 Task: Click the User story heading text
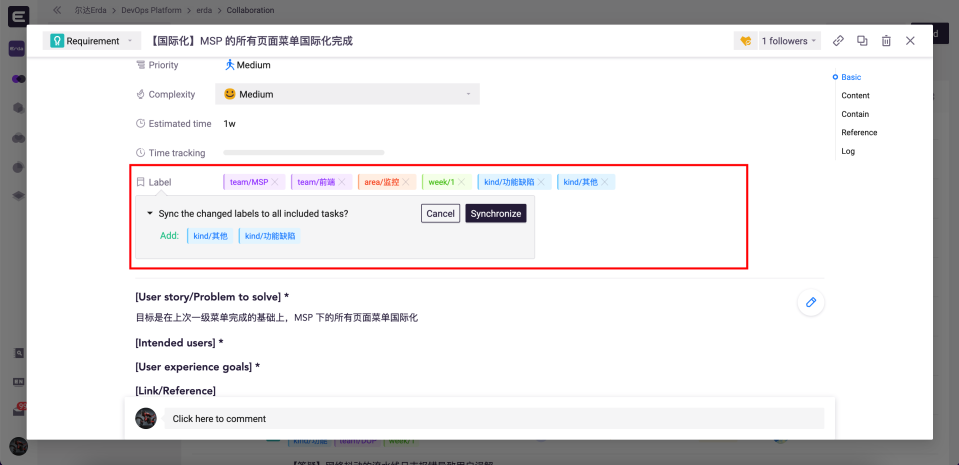point(212,297)
